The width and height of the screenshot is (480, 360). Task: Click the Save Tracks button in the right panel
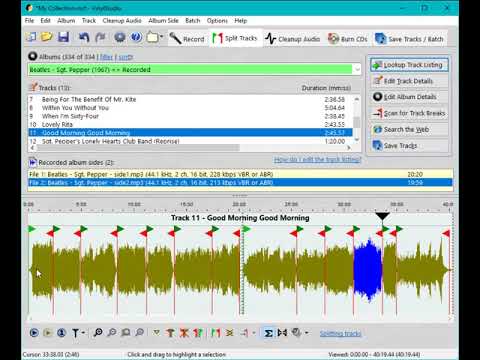click(x=409, y=146)
